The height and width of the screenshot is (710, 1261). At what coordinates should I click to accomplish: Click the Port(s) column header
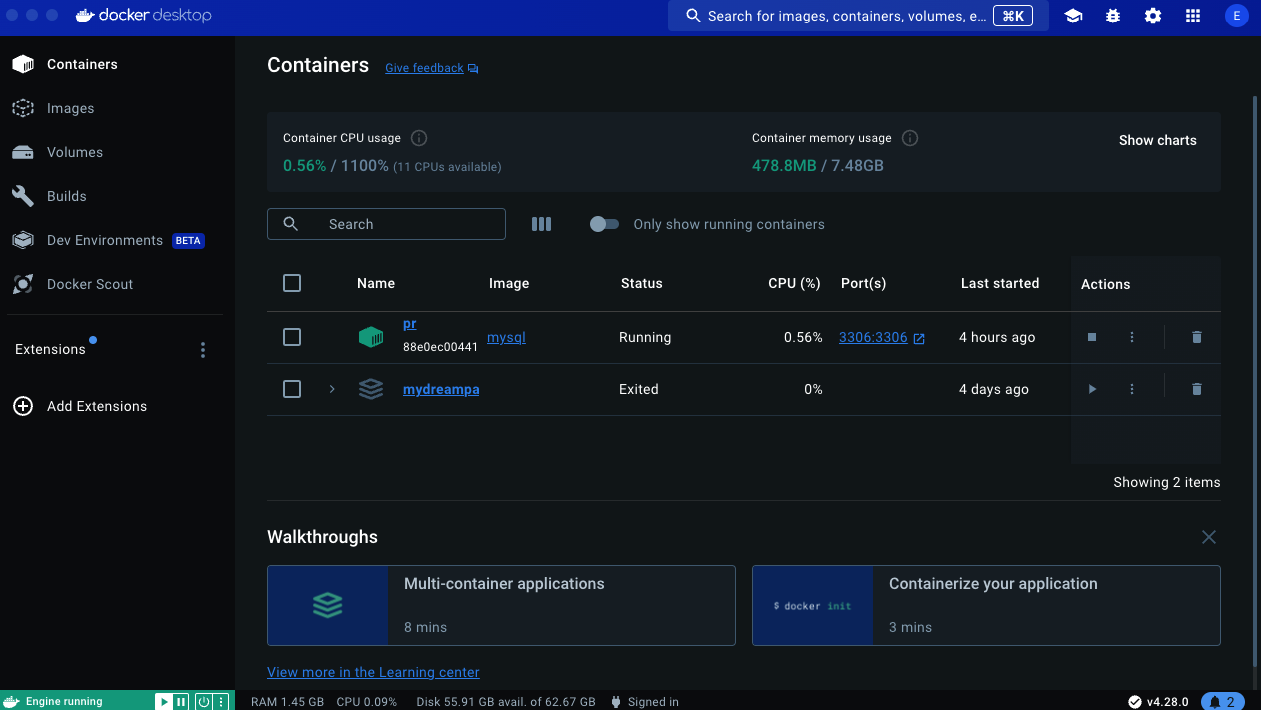(x=864, y=284)
